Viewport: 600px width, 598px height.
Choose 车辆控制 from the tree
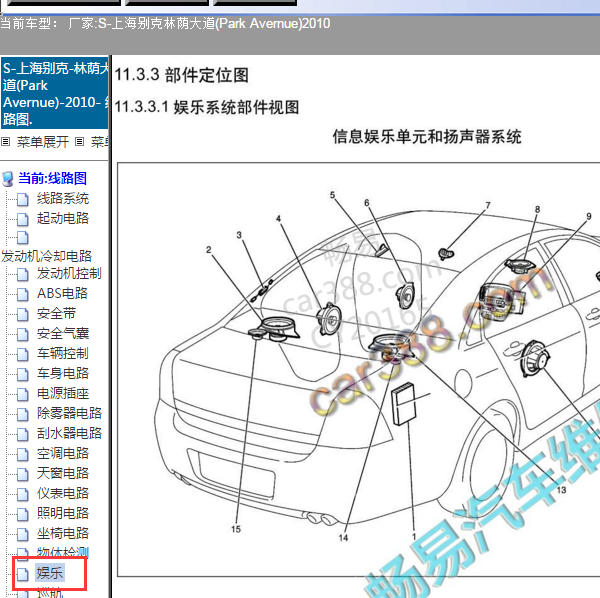[63, 354]
